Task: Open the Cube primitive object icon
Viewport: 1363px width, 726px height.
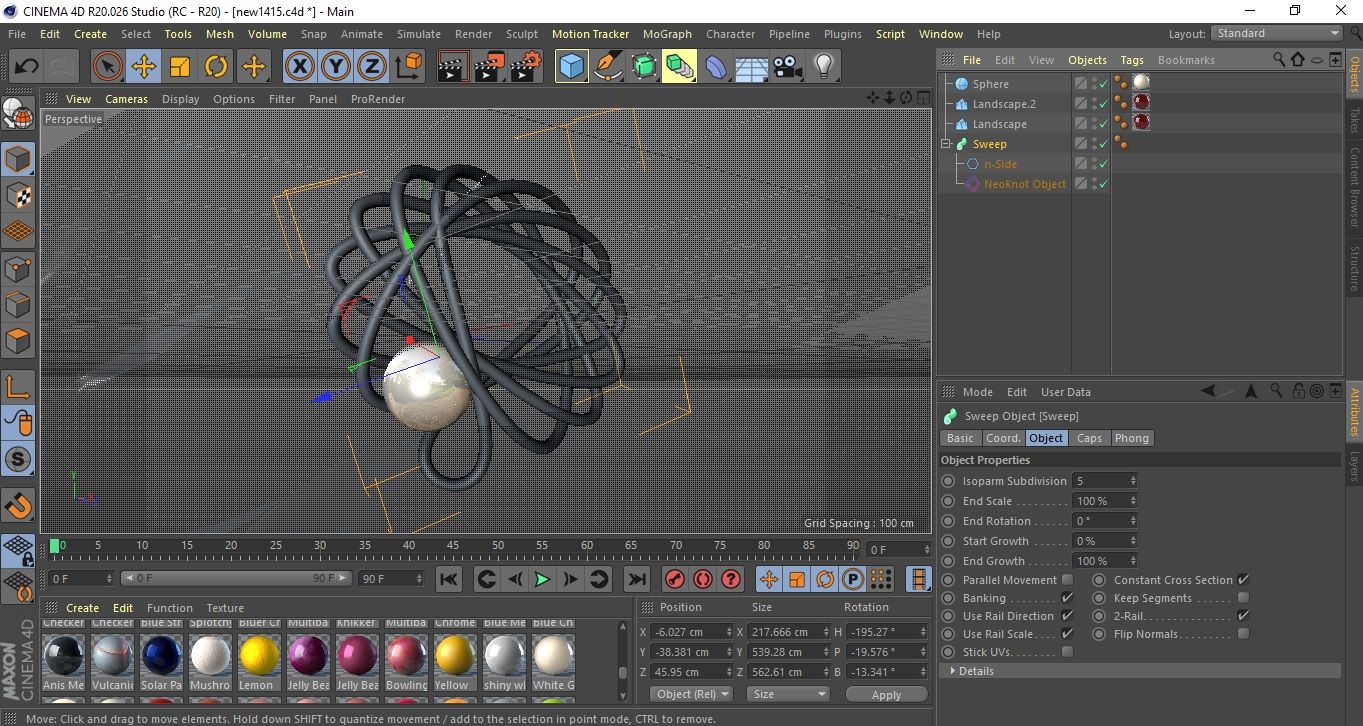Action: coord(571,67)
